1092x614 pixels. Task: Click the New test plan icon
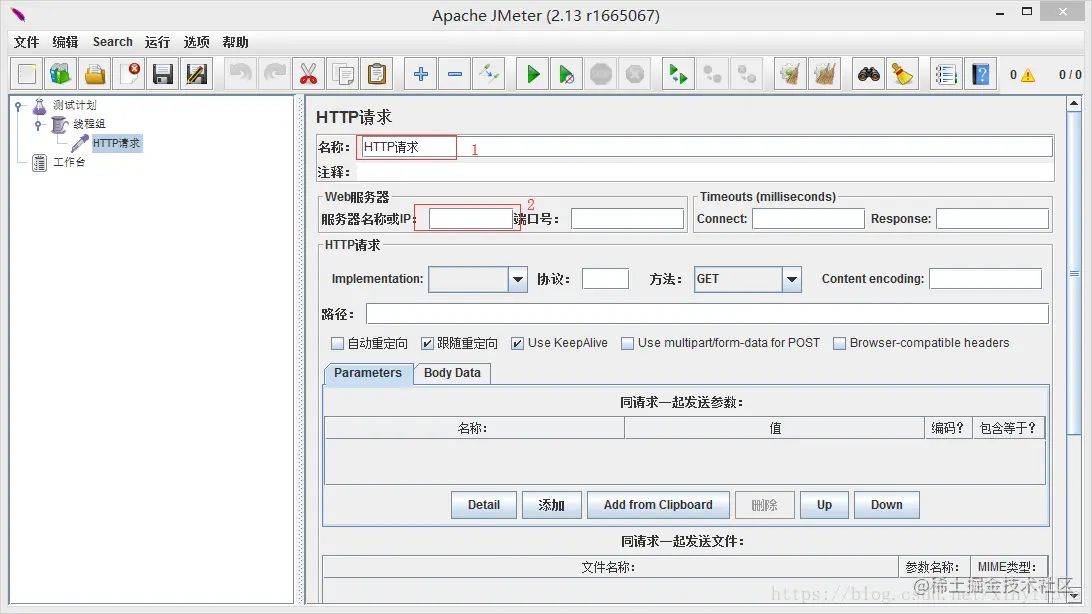(26, 74)
